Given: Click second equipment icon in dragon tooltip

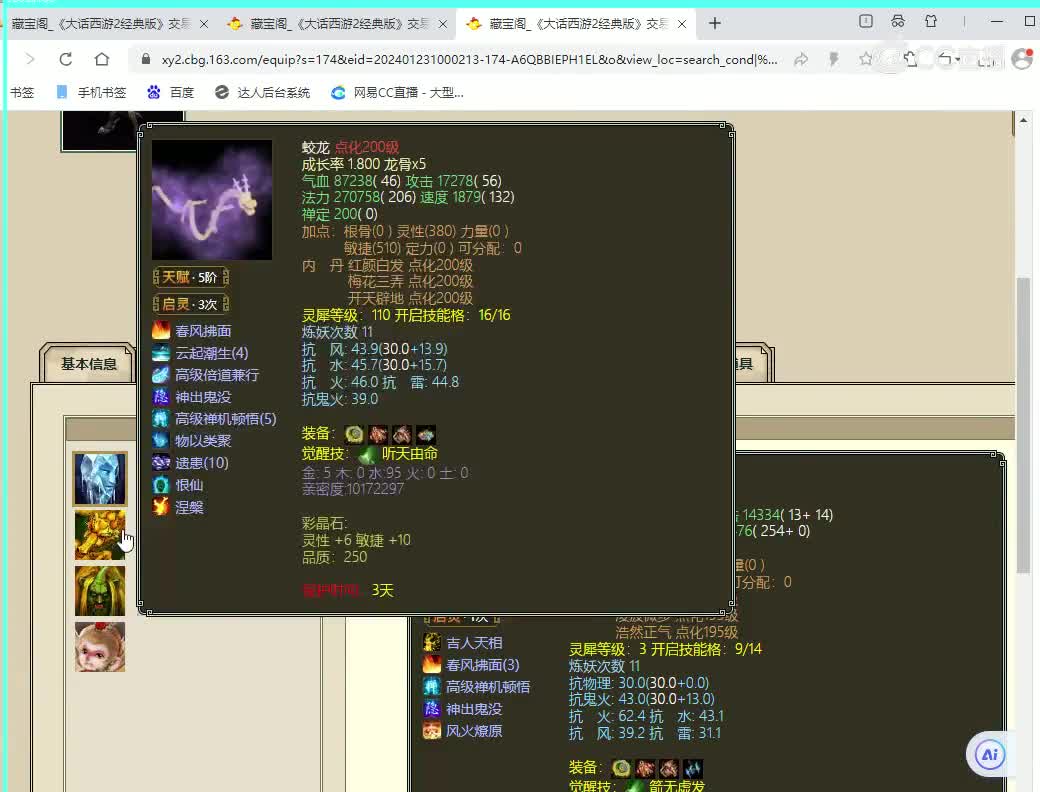Looking at the screenshot, I should click(x=378, y=434).
